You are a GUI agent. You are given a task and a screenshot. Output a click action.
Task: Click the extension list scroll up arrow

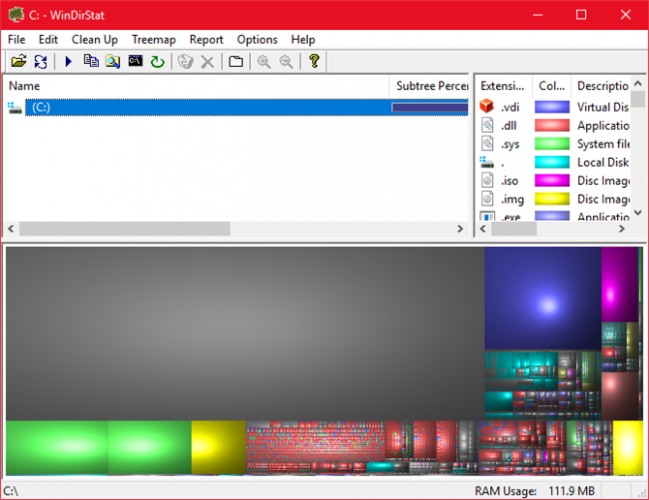[x=638, y=83]
